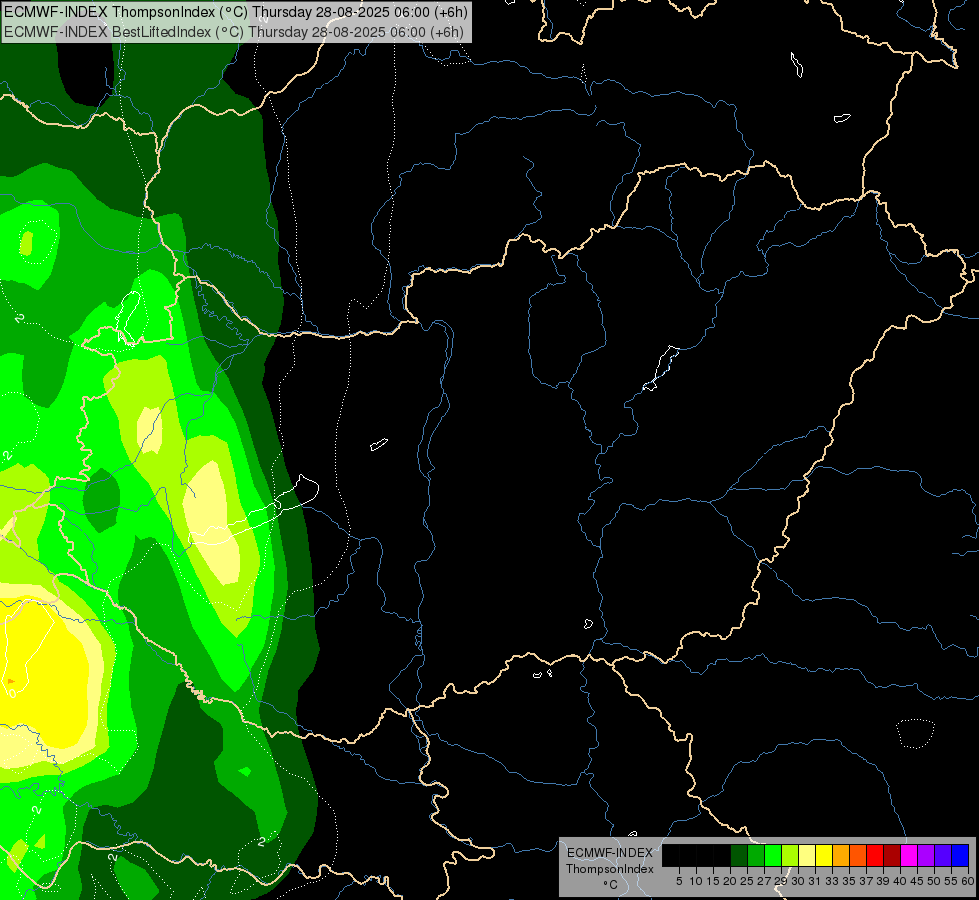Screen dimensions: 979x900
Task: Click the legend unit '°C'
Action: 611,885
